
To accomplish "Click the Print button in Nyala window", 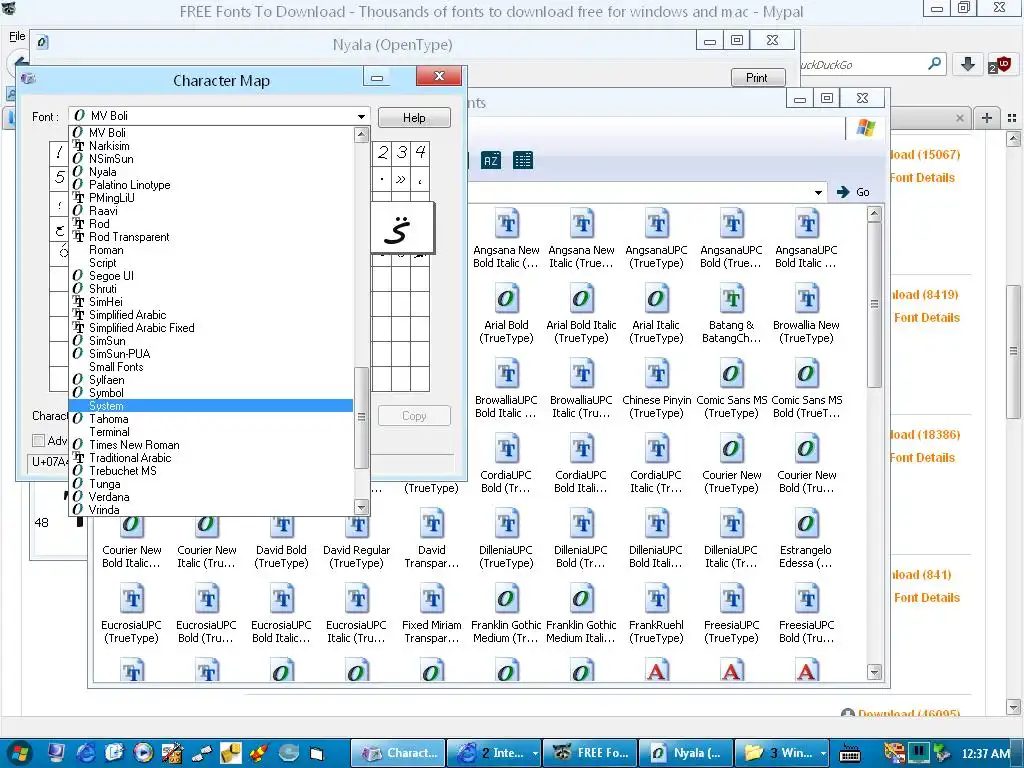I will tap(757, 78).
